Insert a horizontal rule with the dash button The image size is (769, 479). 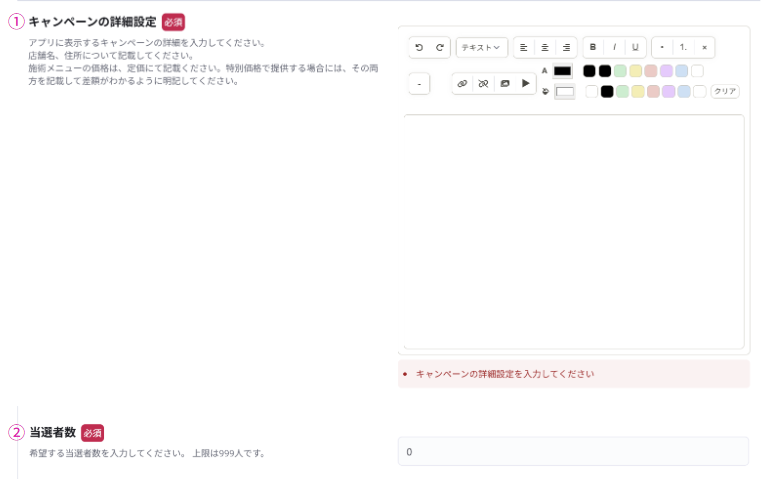pyautogui.click(x=419, y=84)
